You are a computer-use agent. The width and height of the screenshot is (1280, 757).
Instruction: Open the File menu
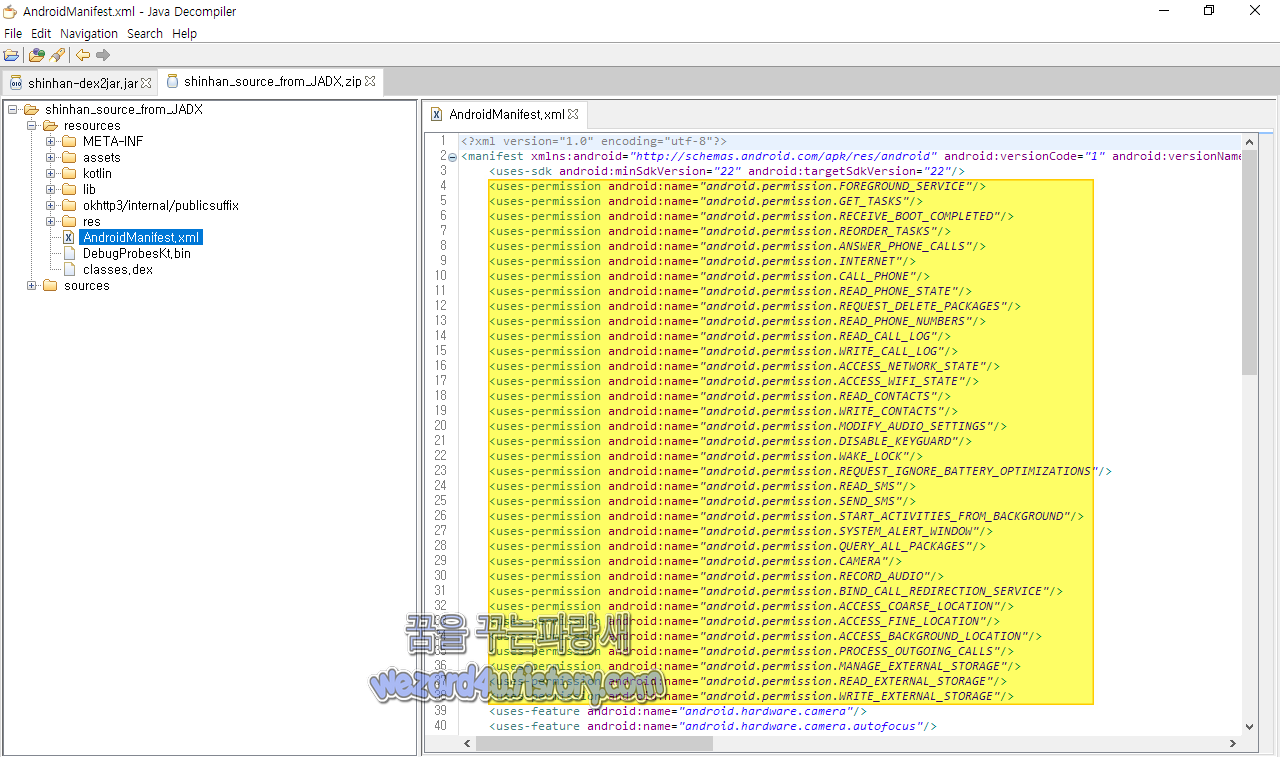13,33
